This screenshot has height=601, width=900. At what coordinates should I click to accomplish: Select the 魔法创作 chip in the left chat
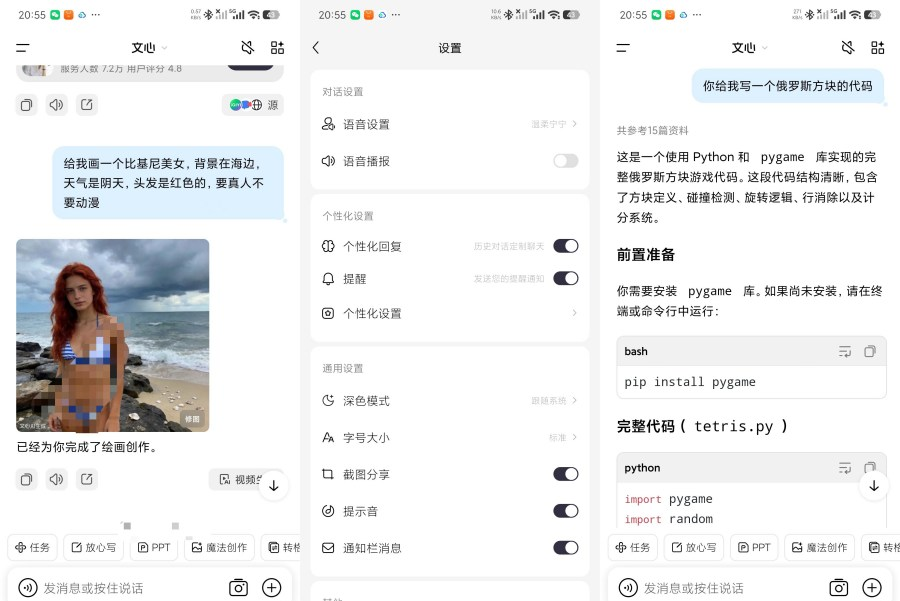click(219, 548)
